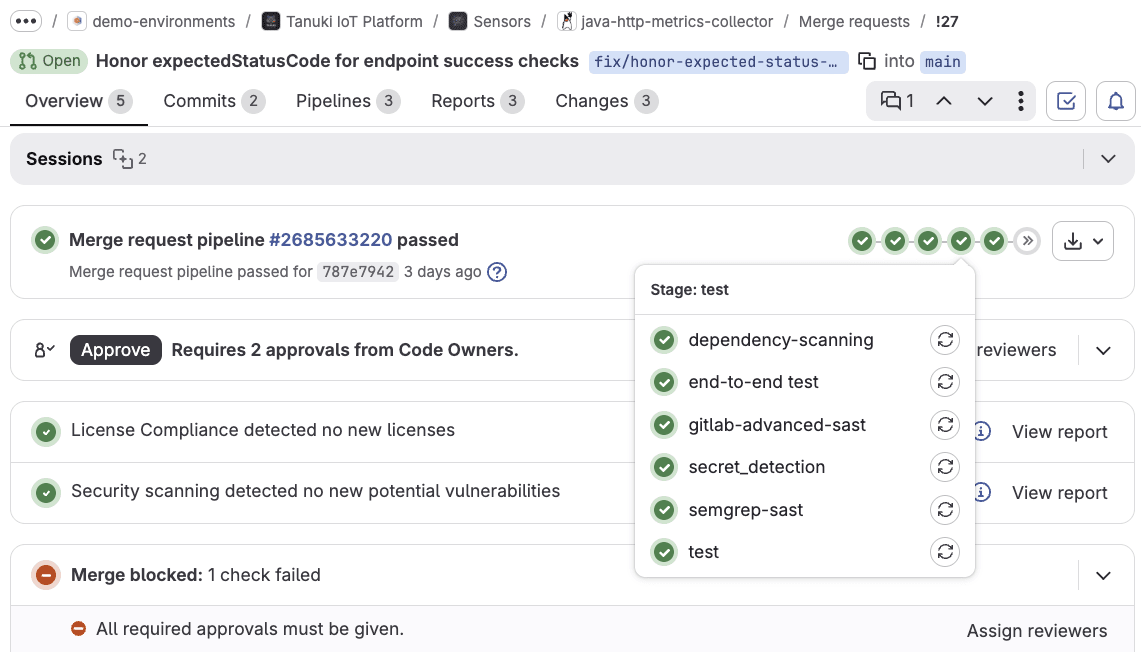
Task: Click the second pipeline stage status icon
Action: [x=895, y=241]
